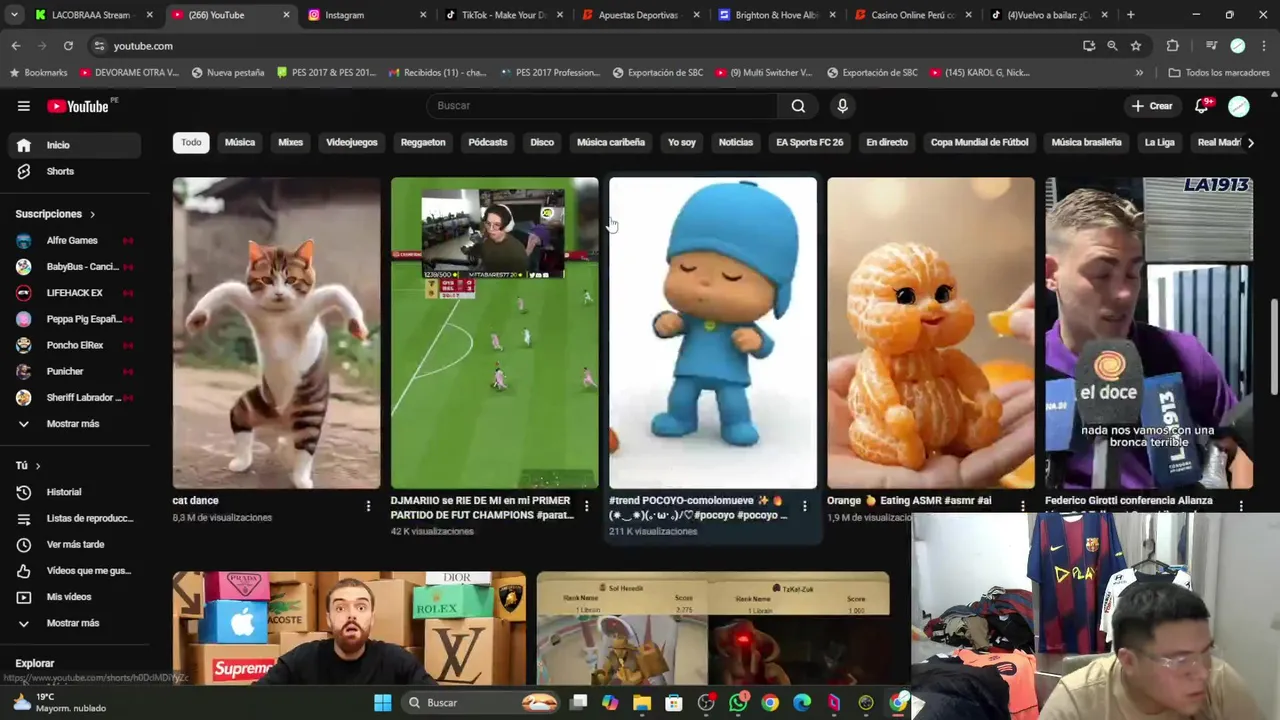Select the Pódcasts filter chip

click(x=488, y=142)
